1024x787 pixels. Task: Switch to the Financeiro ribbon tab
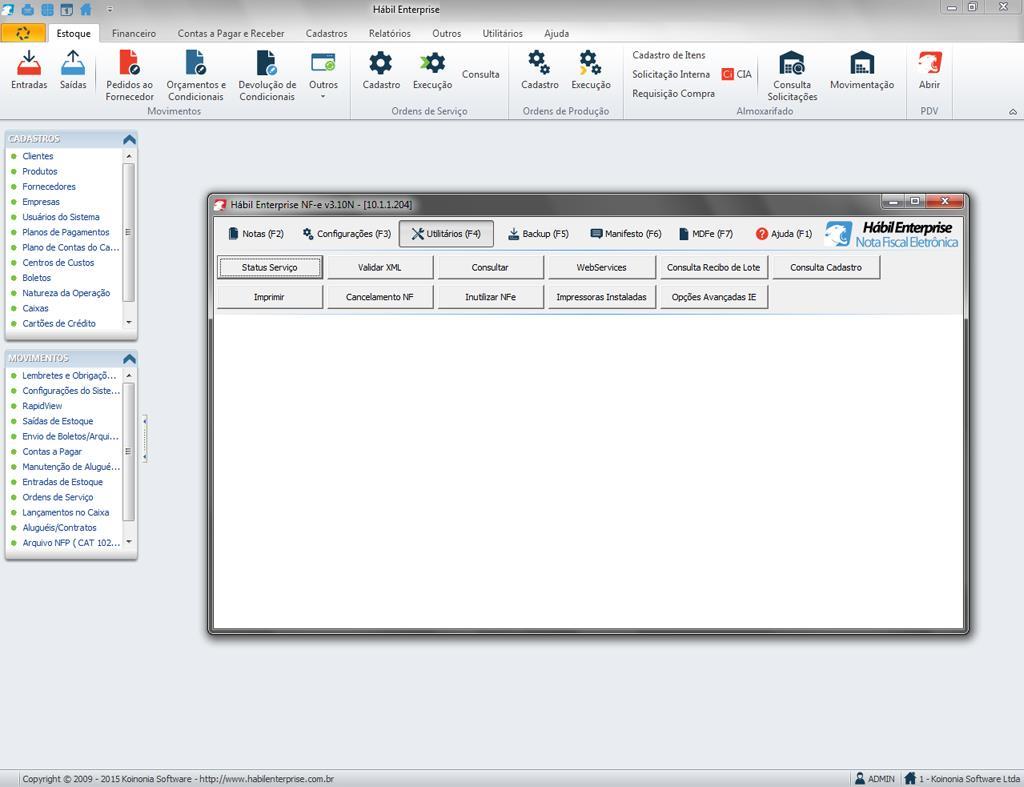coord(134,33)
